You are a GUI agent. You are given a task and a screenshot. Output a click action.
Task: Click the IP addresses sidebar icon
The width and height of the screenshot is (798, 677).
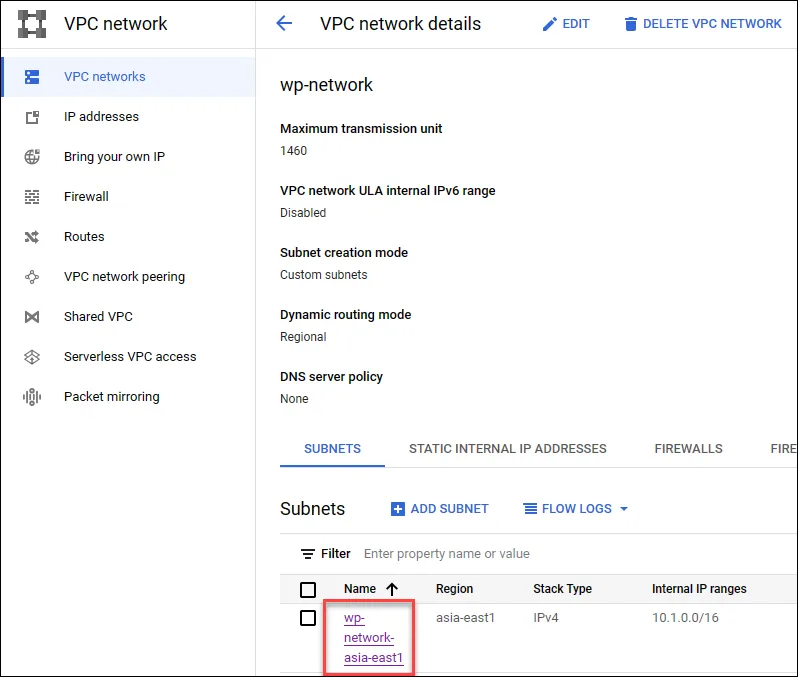(x=32, y=117)
